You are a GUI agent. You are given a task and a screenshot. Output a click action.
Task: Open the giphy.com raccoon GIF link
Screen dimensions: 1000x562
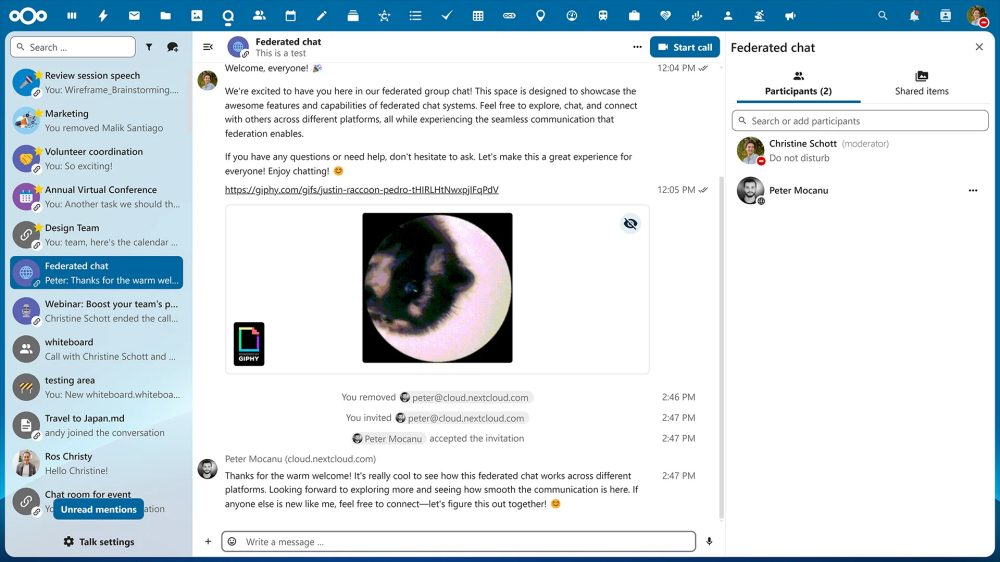coord(361,189)
